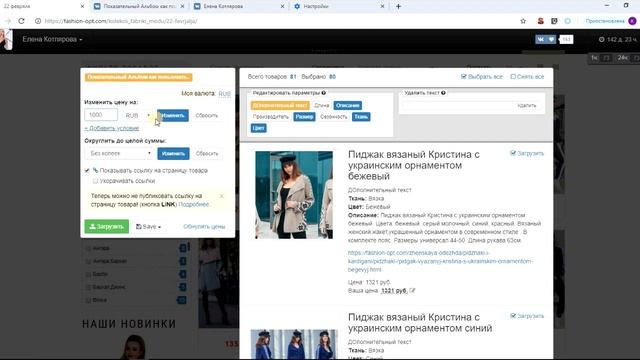Viewport: 640px width, 360px height.
Task: Focus the Удалить текст input field
Action: pos(456,106)
